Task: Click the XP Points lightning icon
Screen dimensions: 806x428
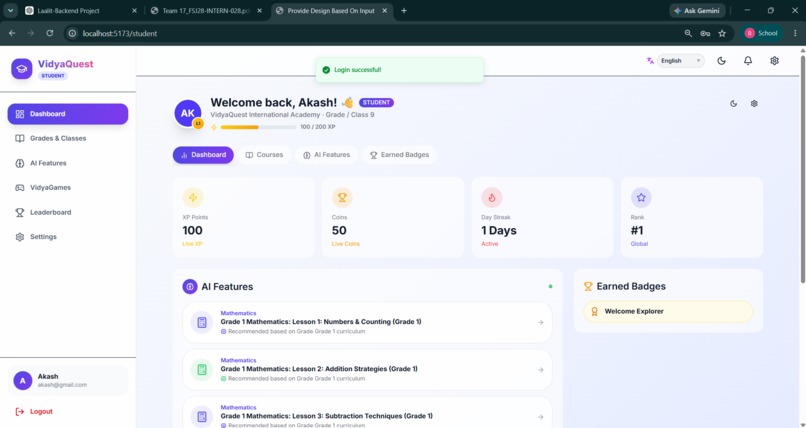Action: point(193,197)
